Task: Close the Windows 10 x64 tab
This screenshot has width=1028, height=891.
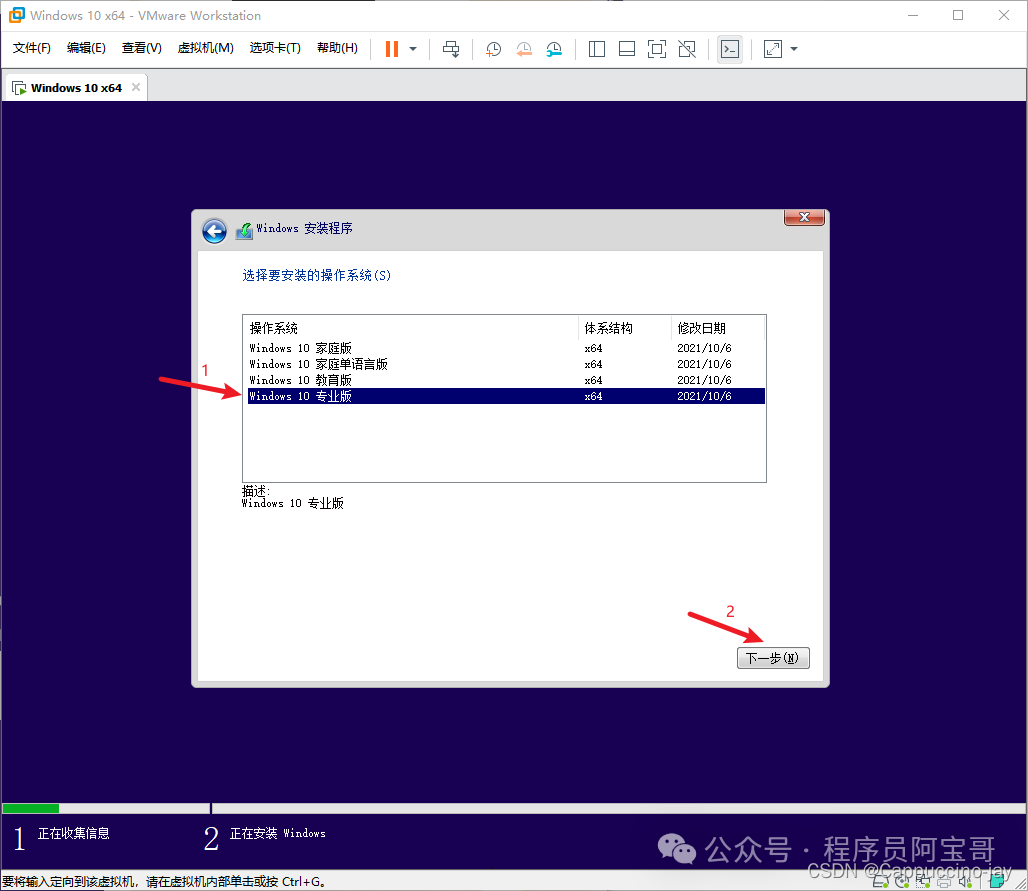Action: [136, 87]
